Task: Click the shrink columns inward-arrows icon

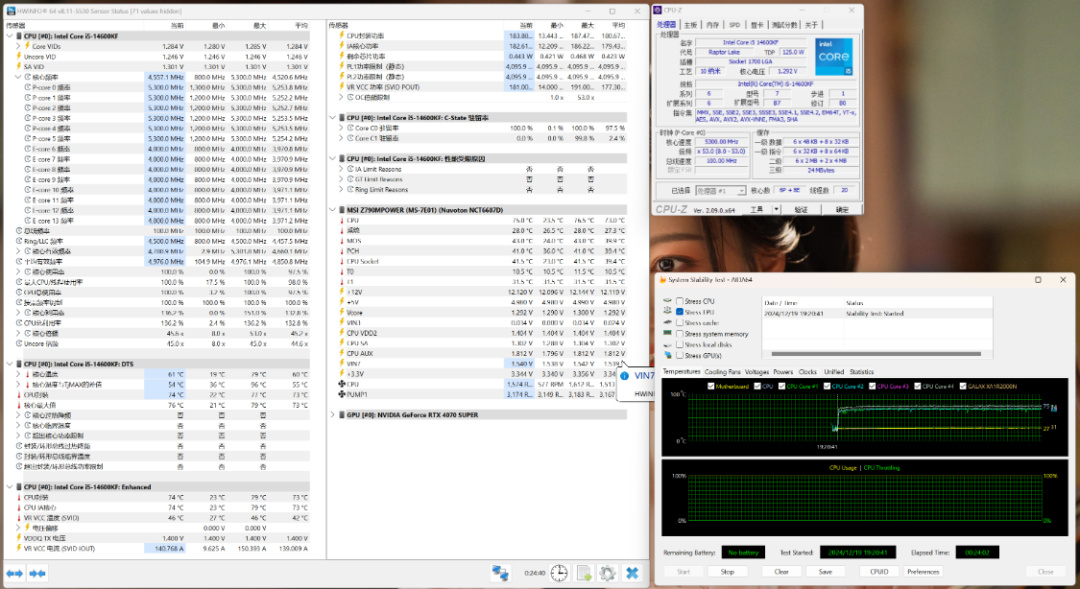Action: [x=38, y=573]
